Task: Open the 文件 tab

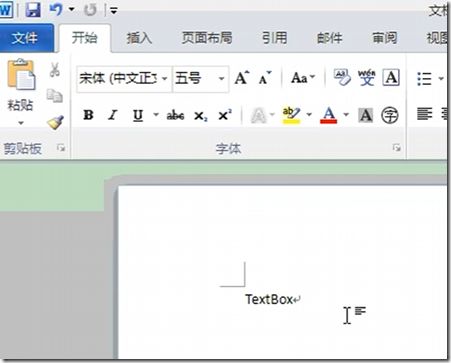Action: (25, 38)
